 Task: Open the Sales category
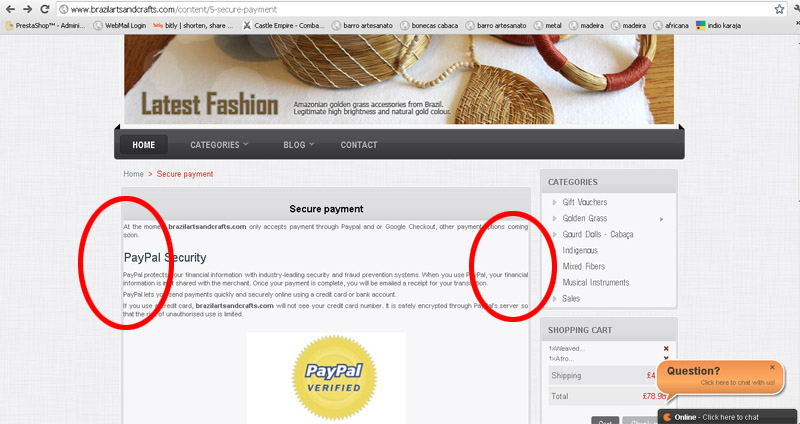tap(571, 298)
